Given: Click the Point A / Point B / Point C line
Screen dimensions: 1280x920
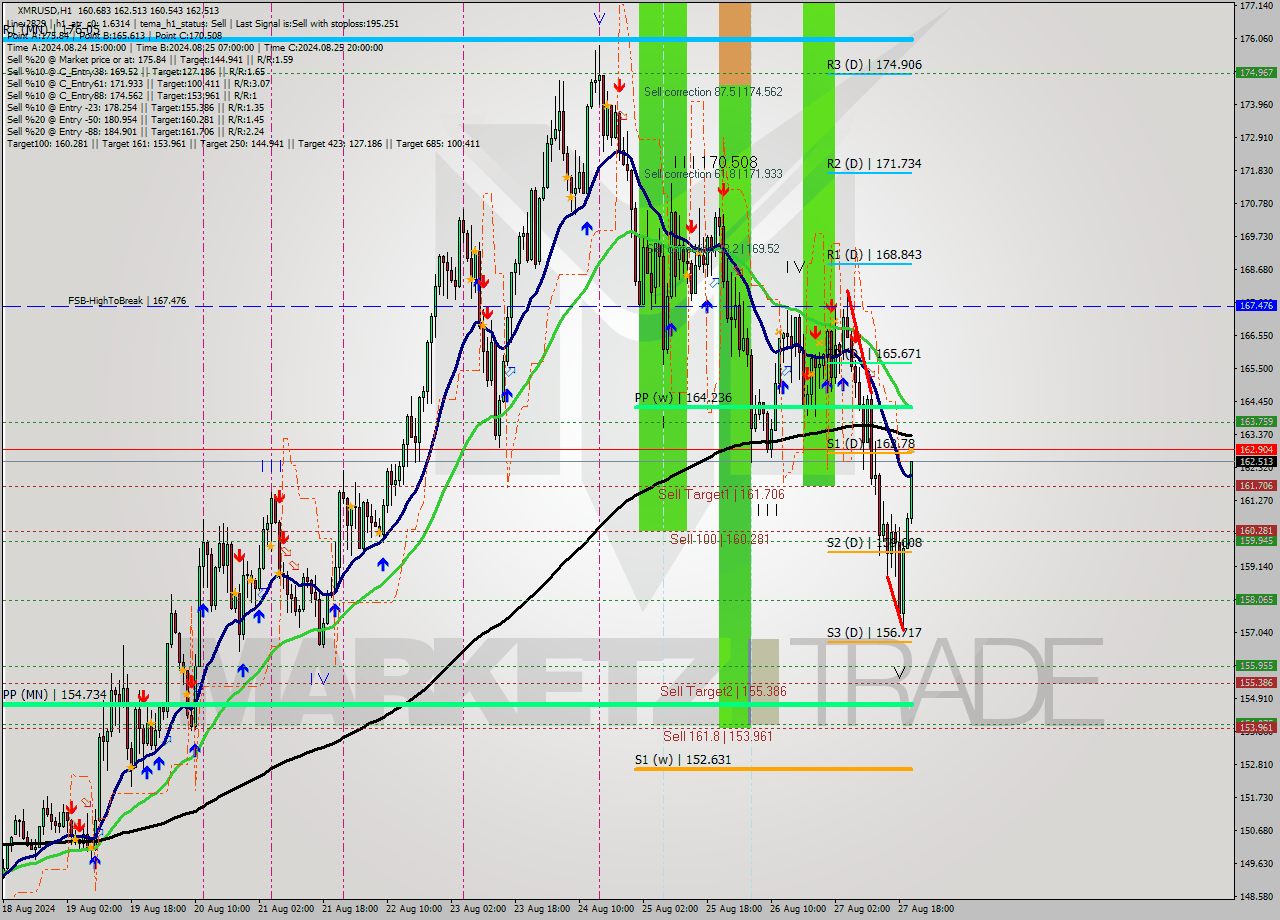Looking at the screenshot, I should [x=114, y=35].
